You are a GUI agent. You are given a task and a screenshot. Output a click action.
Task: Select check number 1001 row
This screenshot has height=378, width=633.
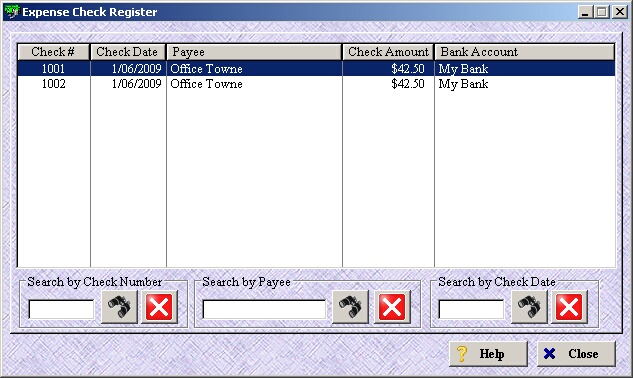click(x=316, y=69)
